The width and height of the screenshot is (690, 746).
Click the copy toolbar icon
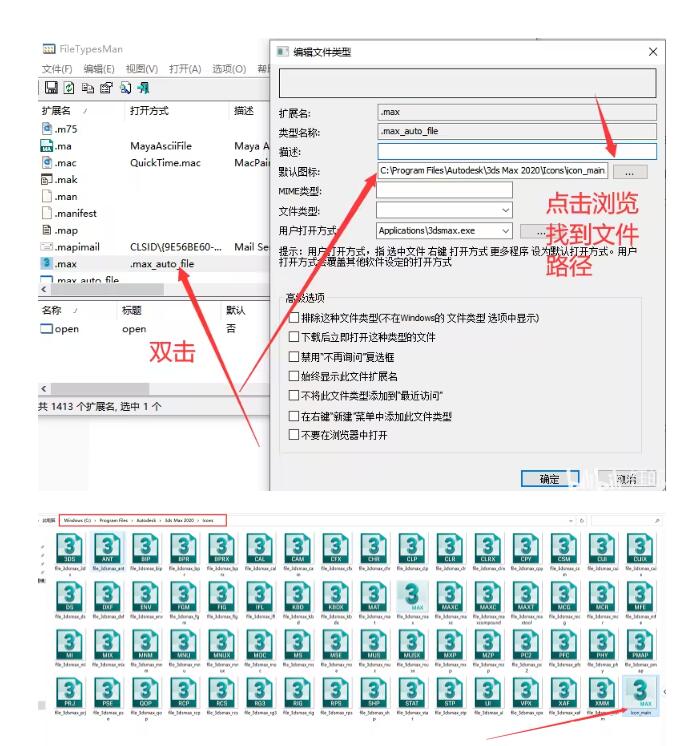[87, 88]
